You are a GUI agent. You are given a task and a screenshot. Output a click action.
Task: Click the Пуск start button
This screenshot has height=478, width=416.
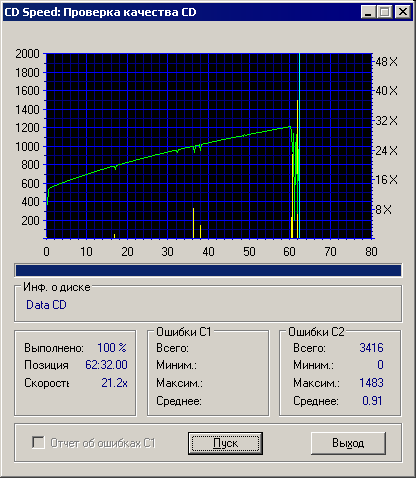pyautogui.click(x=225, y=443)
